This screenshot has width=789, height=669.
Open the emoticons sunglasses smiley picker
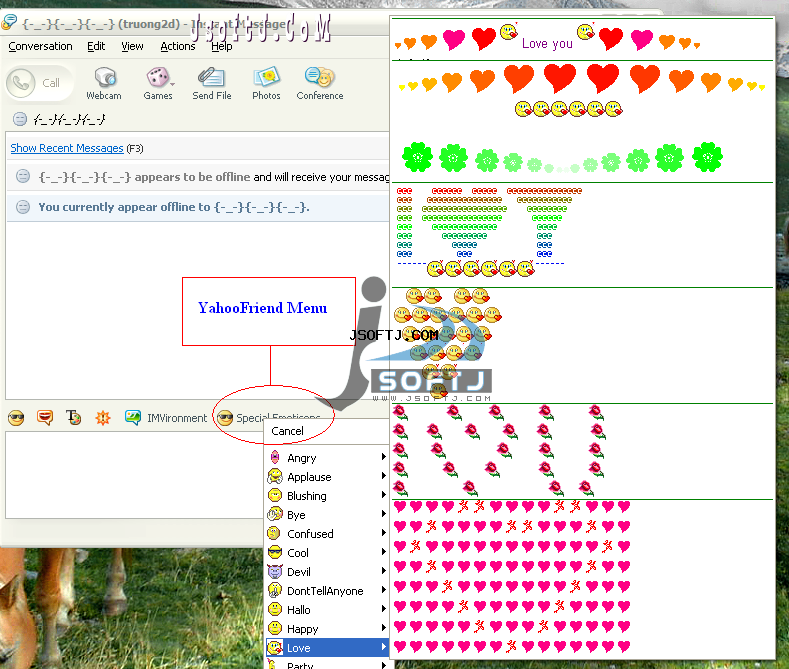pos(16,417)
